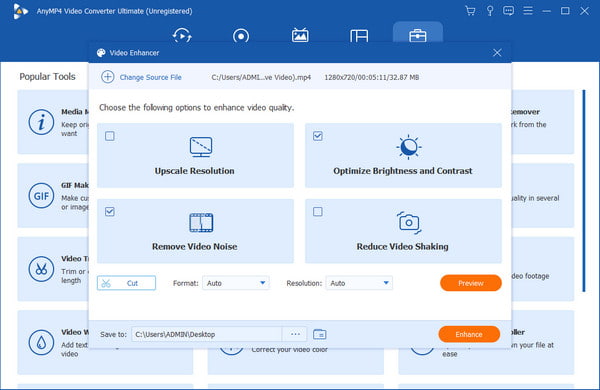Click the Save to path field
This screenshot has height=390, width=600.
(x=207, y=335)
